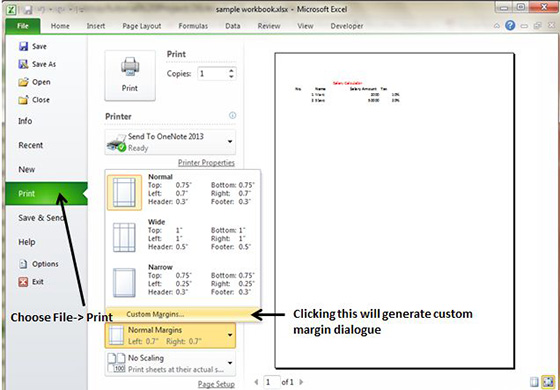The width and height of the screenshot is (560, 390).
Task: Open the New section
Action: point(27,170)
